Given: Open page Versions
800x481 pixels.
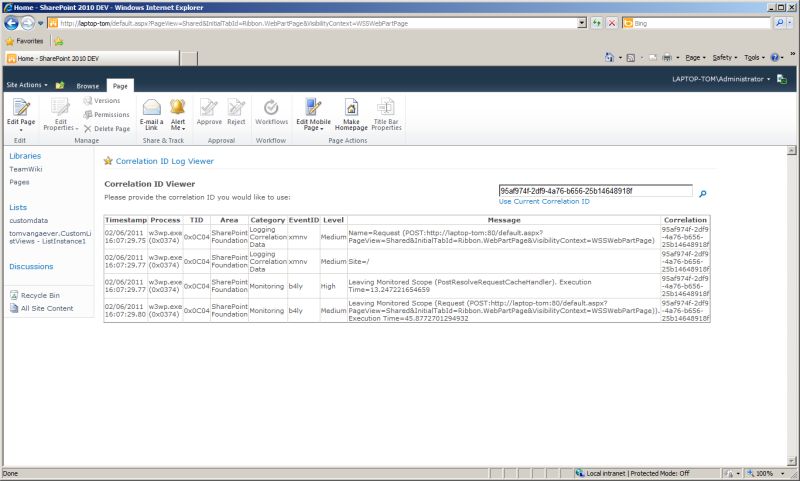Looking at the screenshot, I should [x=102, y=100].
